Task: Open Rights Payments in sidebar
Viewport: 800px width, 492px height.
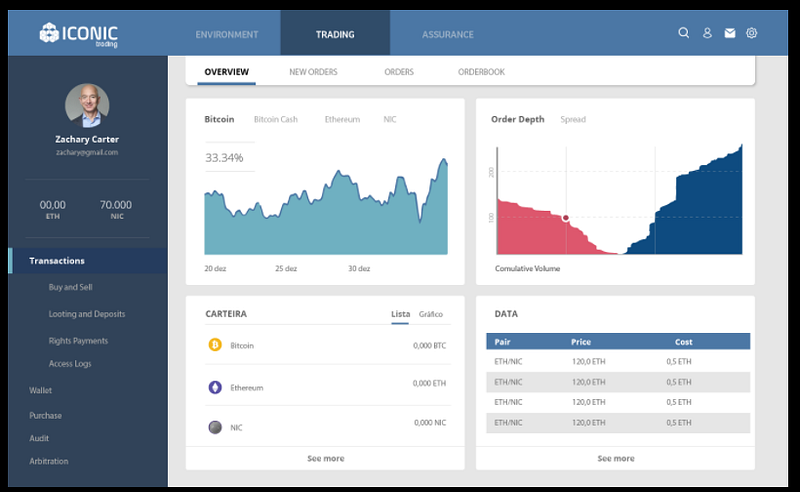Action: (x=78, y=341)
